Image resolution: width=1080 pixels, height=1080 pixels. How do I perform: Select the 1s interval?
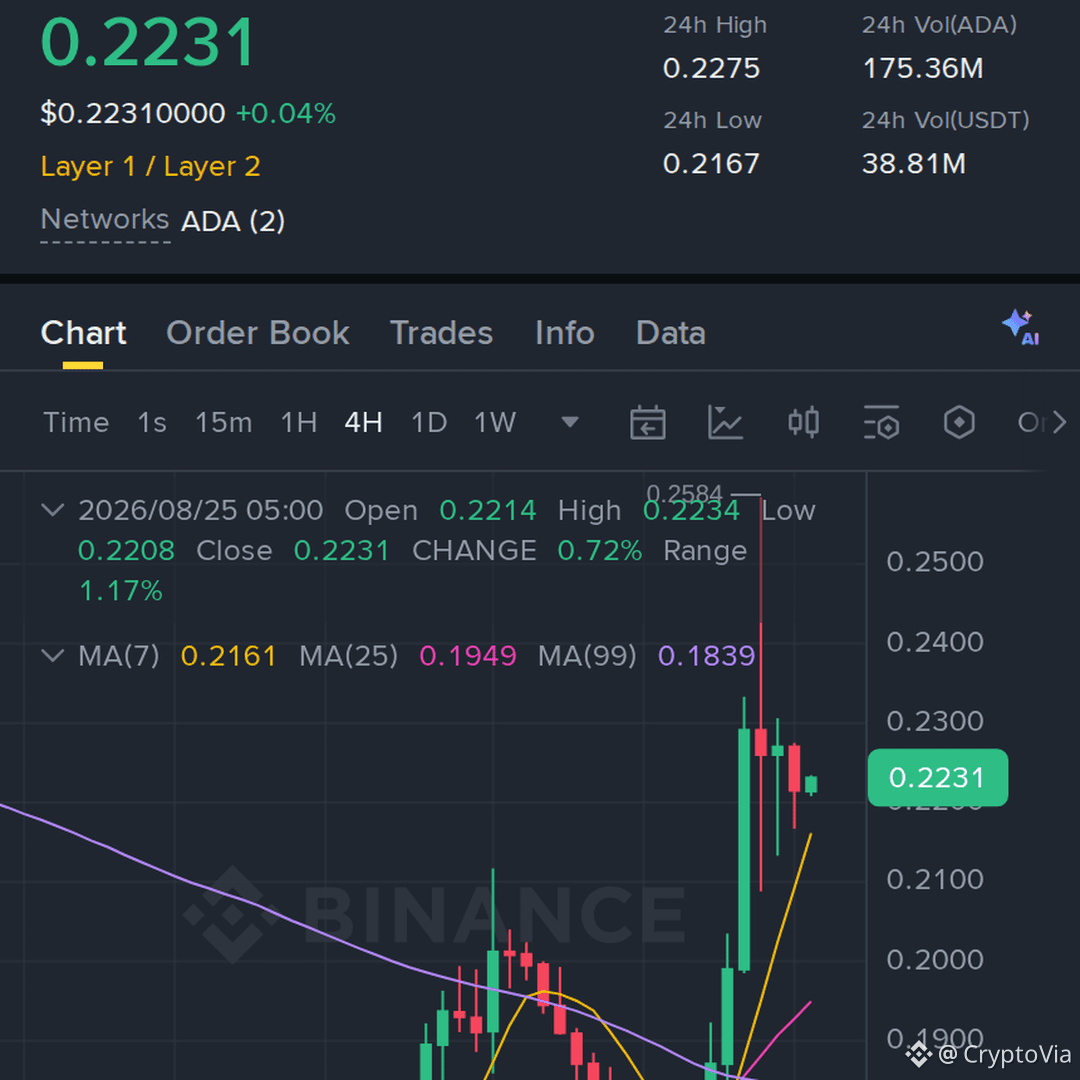pyautogui.click(x=152, y=422)
